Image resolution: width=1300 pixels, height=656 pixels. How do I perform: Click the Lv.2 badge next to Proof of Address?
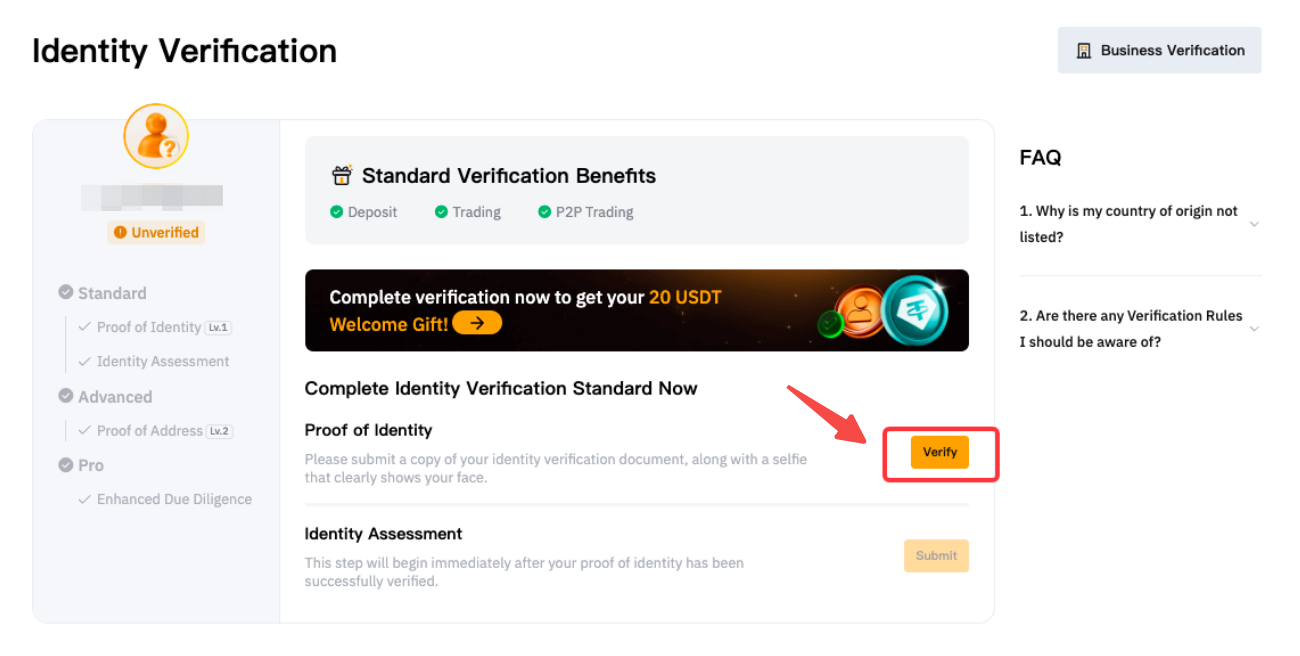(x=220, y=431)
